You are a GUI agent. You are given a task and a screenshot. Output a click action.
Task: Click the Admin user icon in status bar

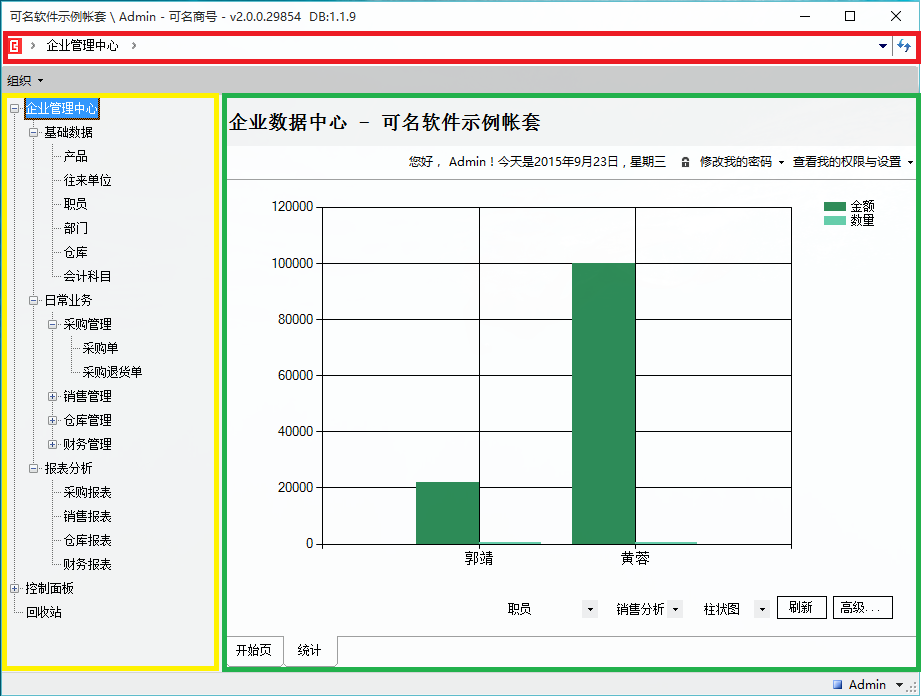point(838,684)
